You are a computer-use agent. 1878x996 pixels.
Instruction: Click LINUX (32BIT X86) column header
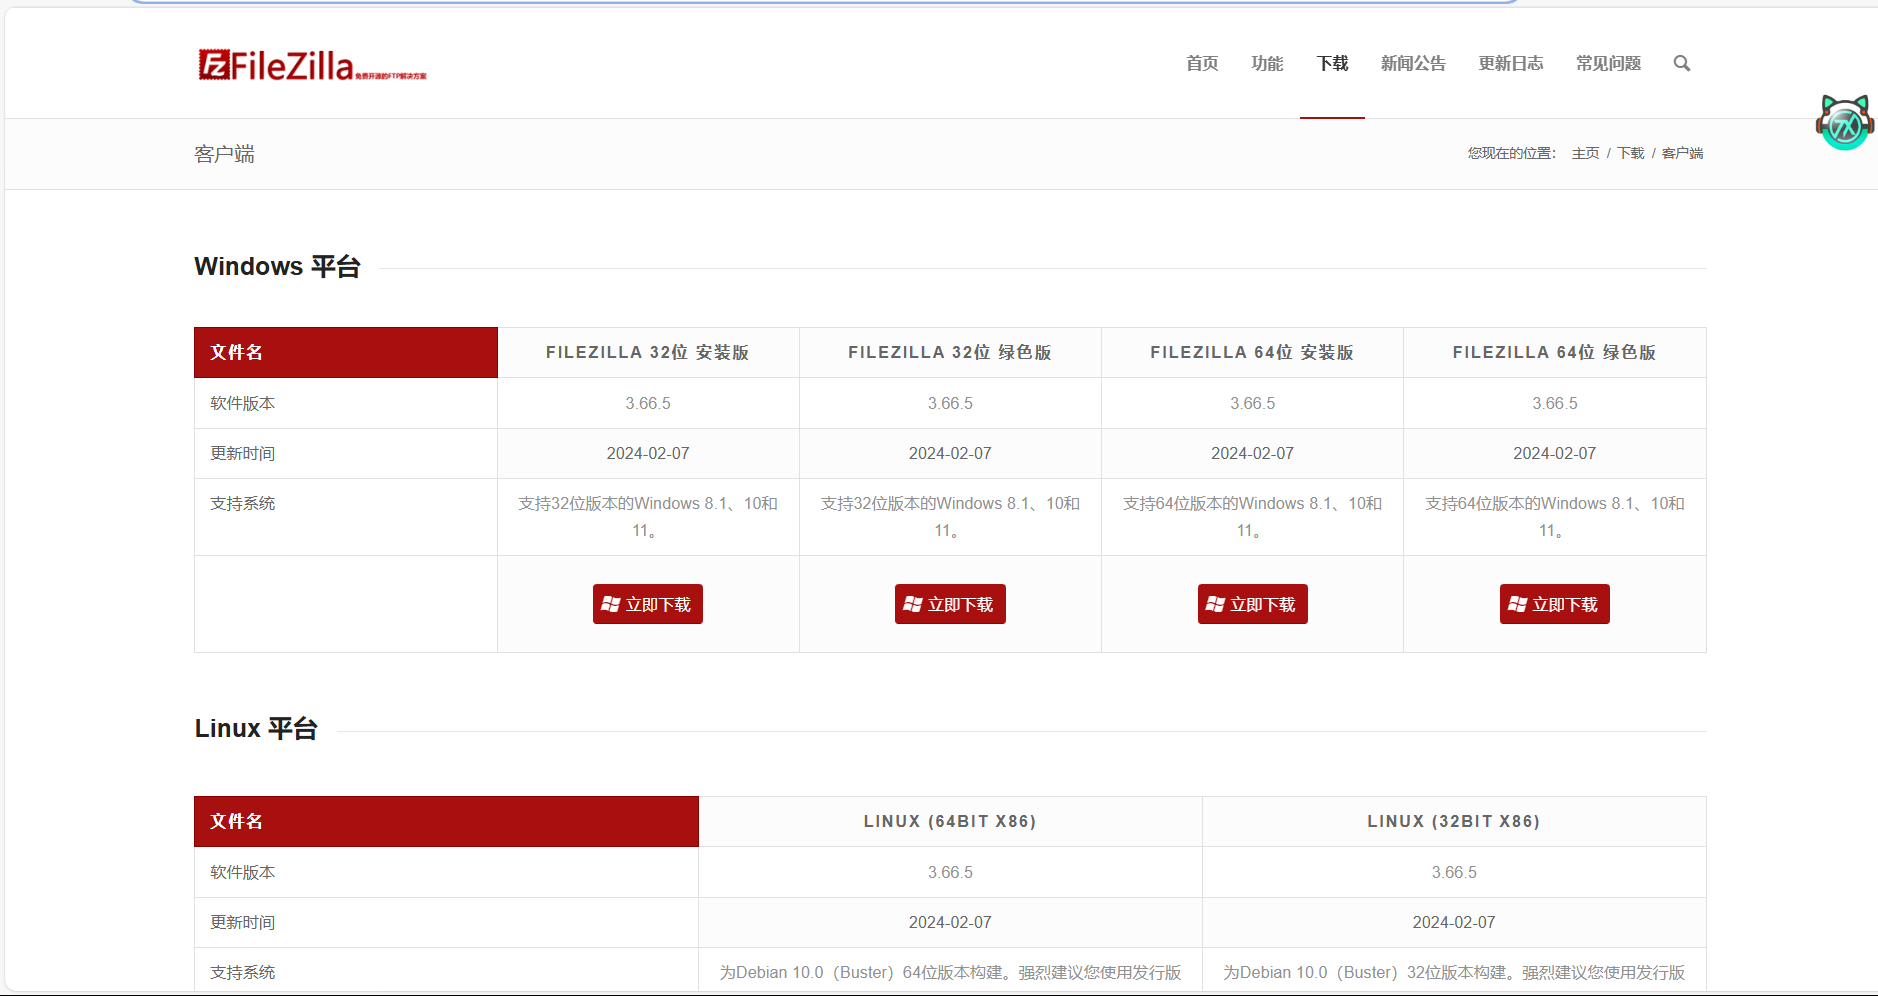1454,821
